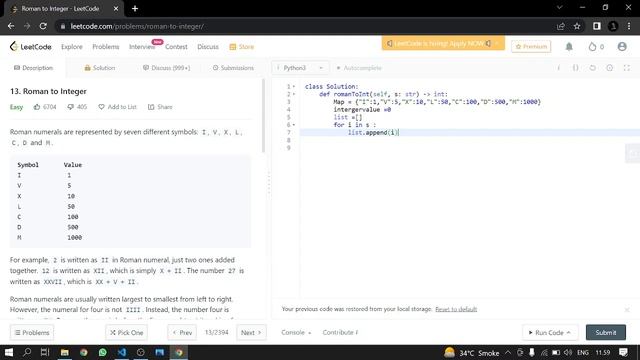
Task: Click Pick One random problem
Action: (x=127, y=333)
